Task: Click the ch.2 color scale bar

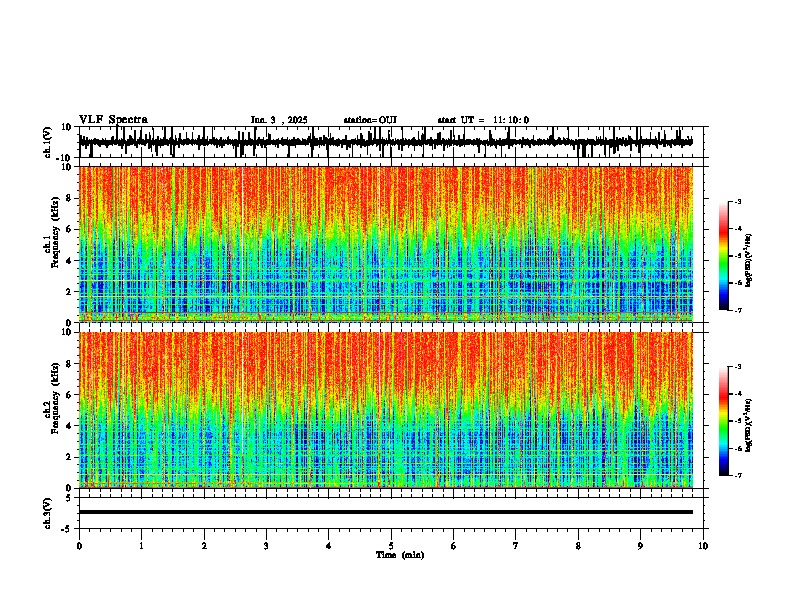Action: 723,421
